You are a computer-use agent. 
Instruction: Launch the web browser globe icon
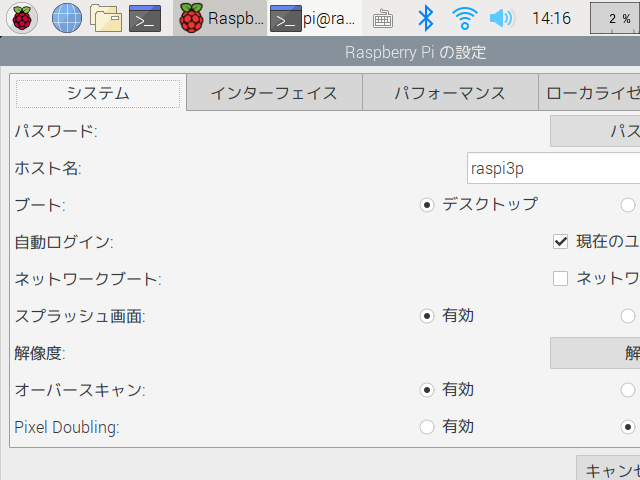click(x=66, y=18)
